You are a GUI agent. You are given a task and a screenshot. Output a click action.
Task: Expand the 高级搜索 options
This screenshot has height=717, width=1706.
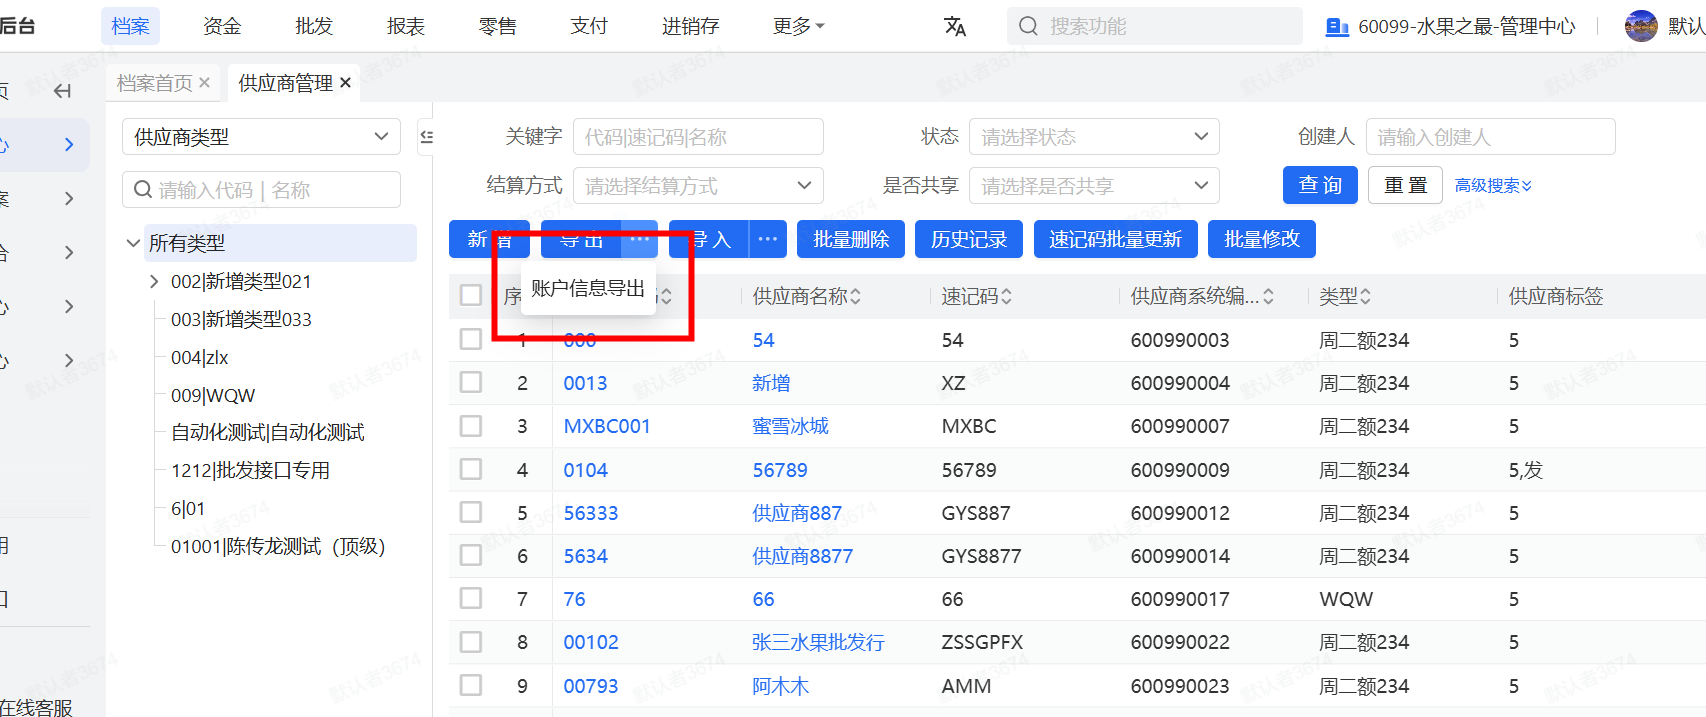[1493, 186]
